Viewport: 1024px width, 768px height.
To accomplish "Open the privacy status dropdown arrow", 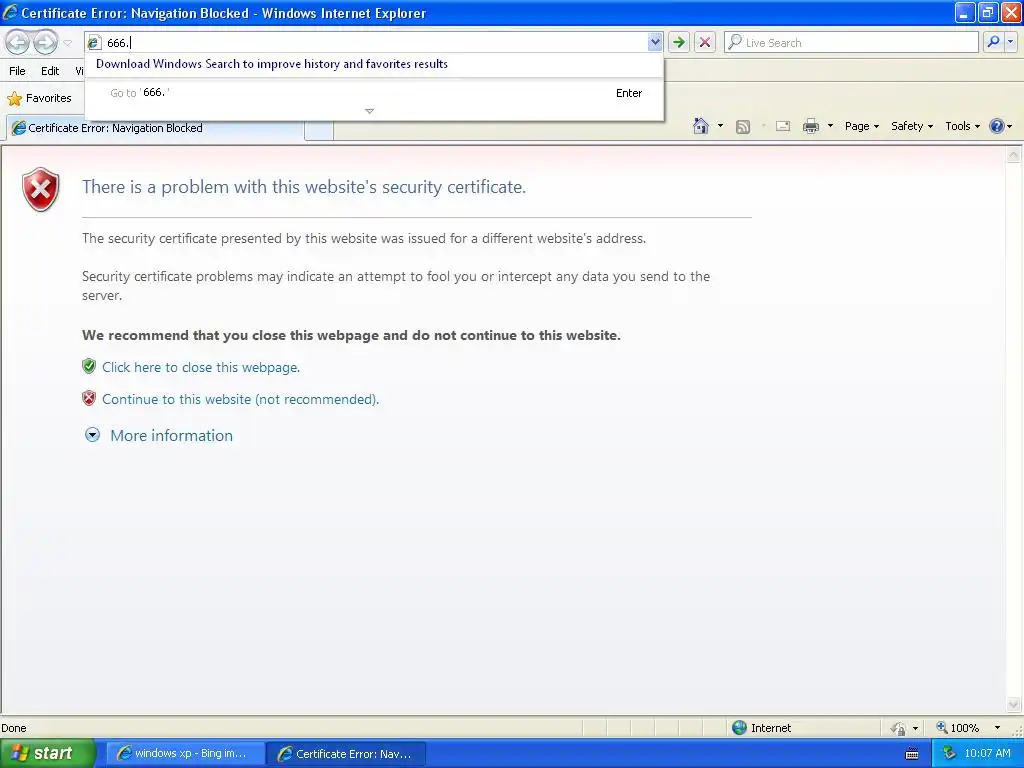I will (x=916, y=728).
